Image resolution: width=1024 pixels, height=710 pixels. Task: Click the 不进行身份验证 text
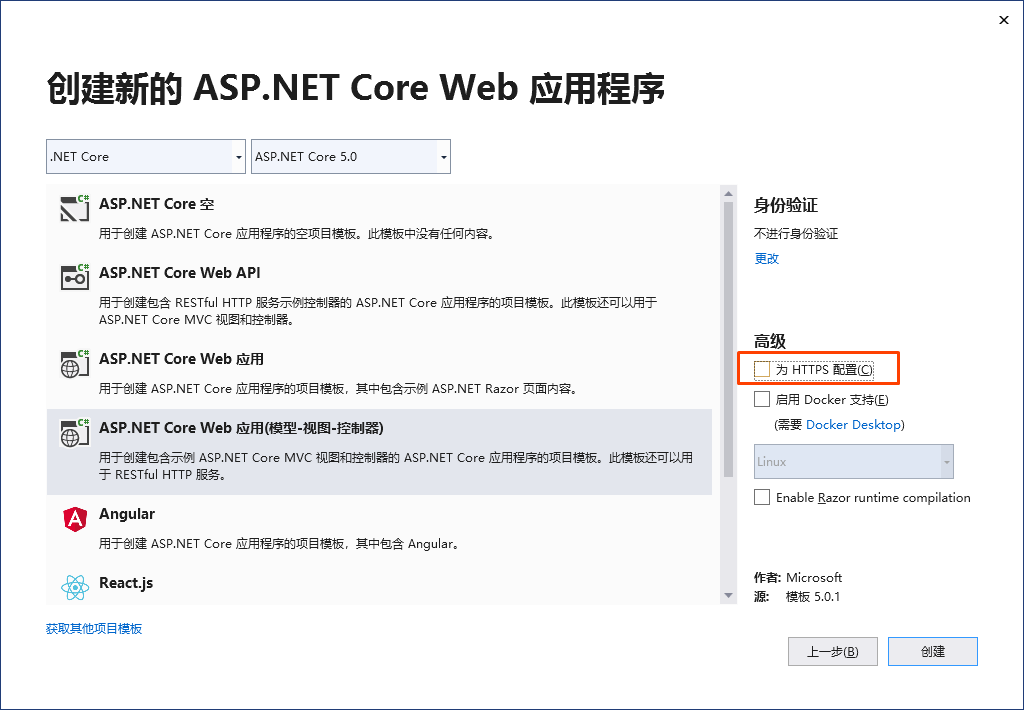click(795, 234)
